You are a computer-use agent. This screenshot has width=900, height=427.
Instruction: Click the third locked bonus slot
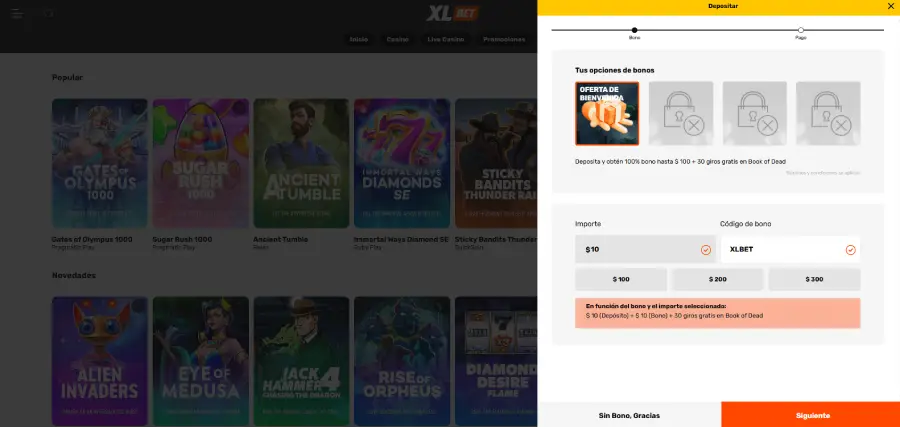coord(828,113)
